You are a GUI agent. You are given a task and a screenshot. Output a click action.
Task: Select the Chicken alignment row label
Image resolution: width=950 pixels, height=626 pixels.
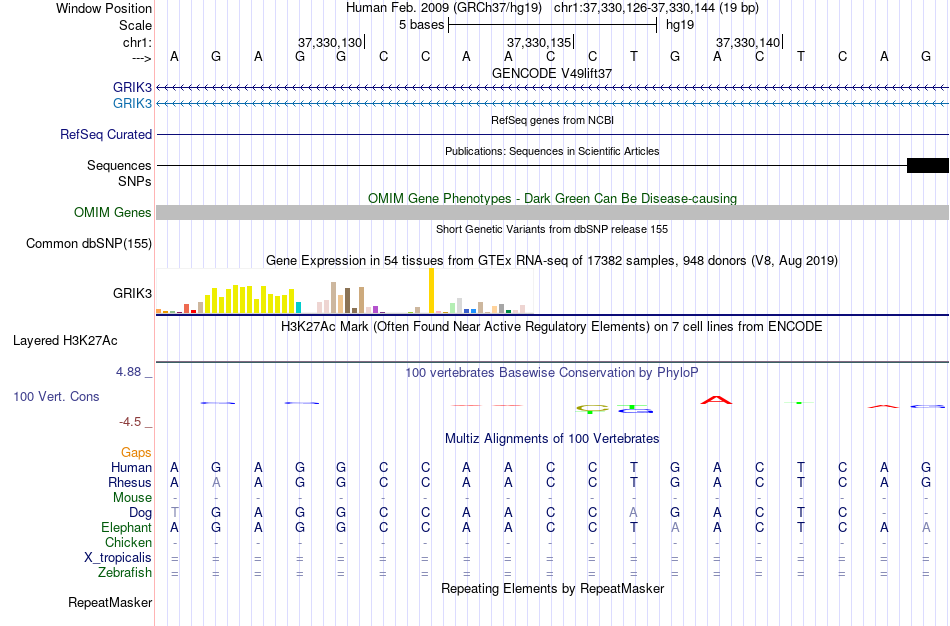click(x=128, y=542)
